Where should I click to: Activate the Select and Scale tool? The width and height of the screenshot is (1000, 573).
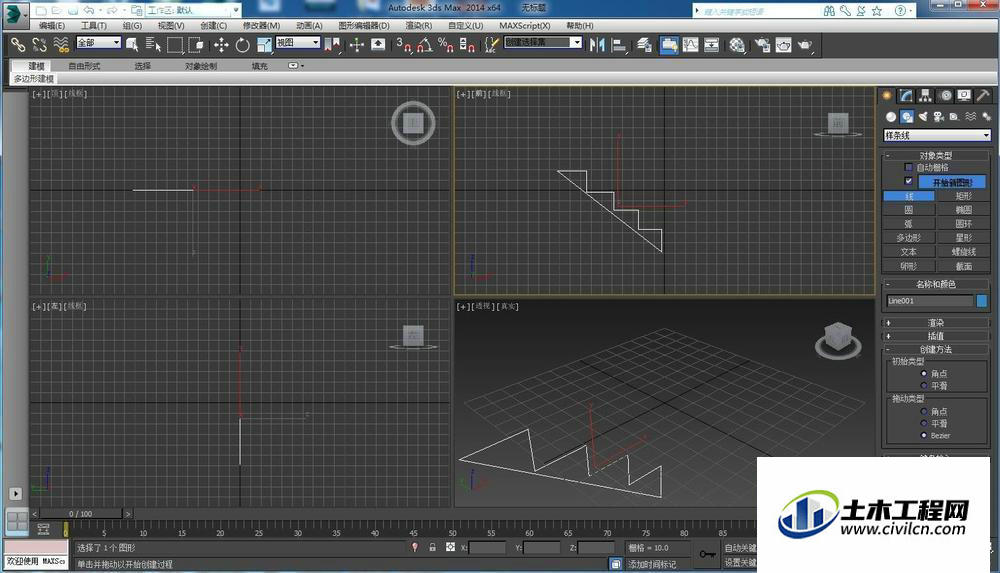[264, 45]
